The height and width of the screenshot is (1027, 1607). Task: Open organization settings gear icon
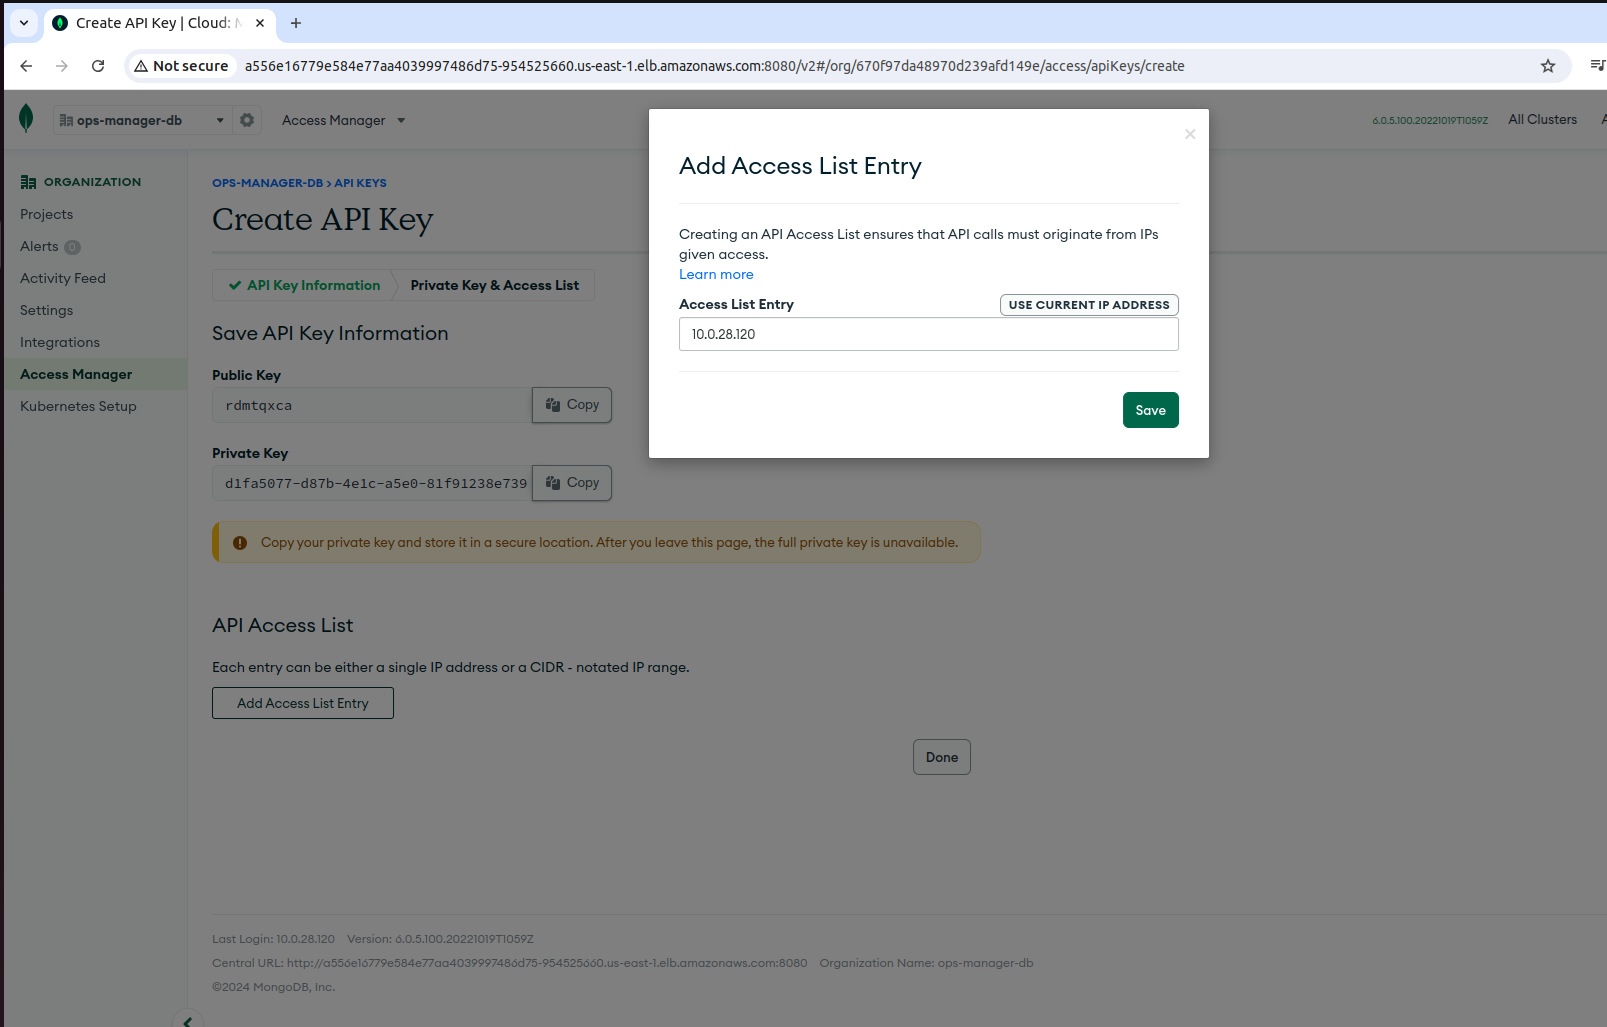[247, 120]
